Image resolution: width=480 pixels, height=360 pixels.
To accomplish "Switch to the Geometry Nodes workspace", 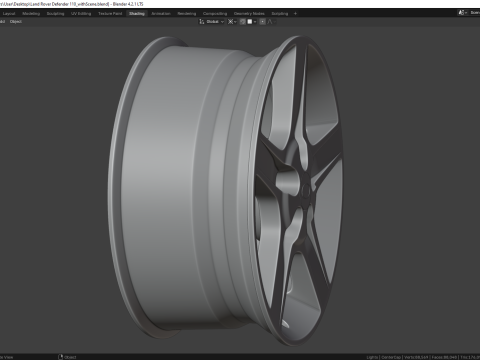I will tap(249, 14).
